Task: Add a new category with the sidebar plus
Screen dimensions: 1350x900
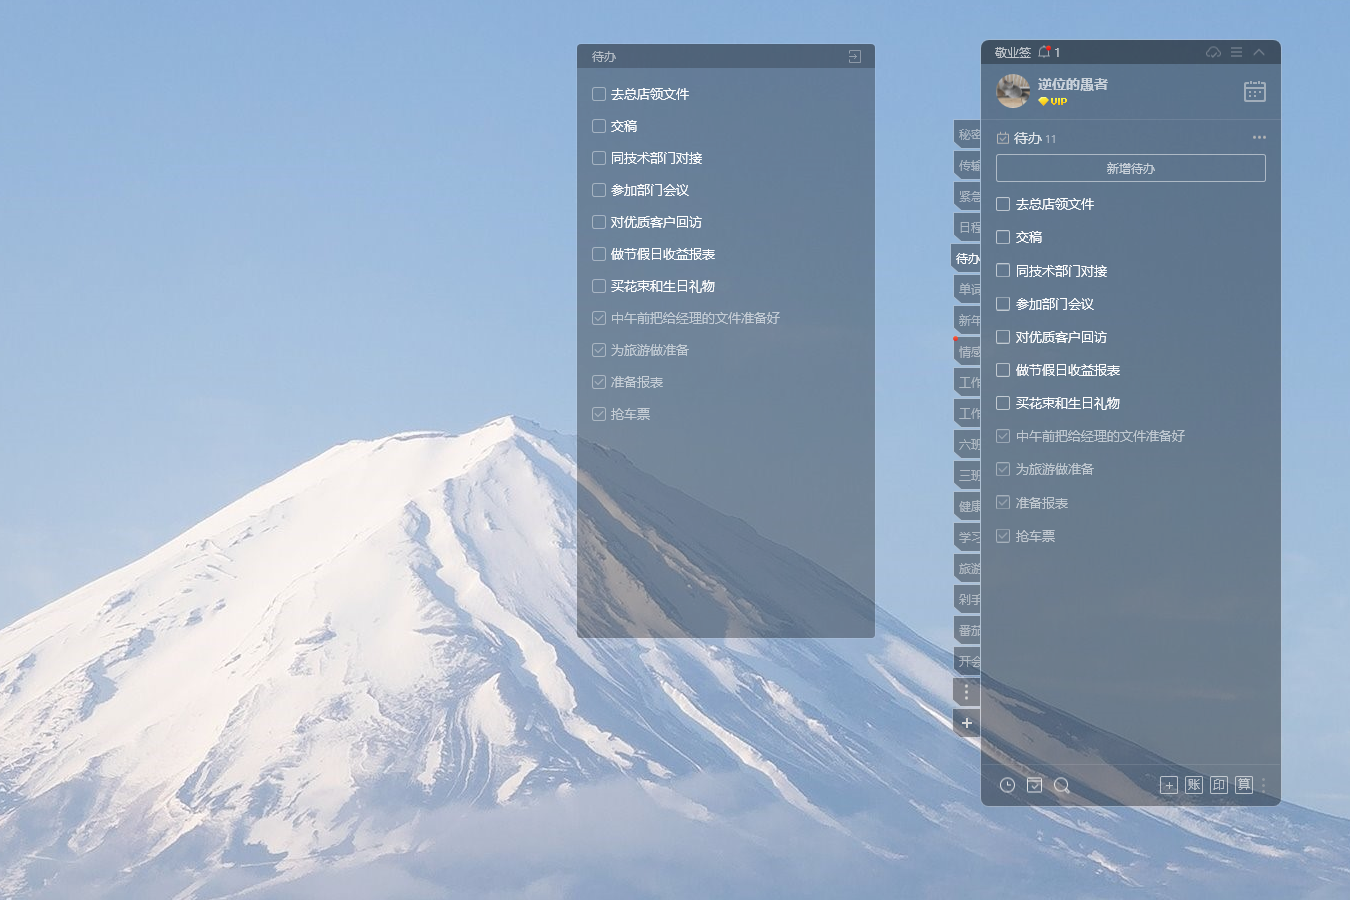Action: [x=966, y=723]
